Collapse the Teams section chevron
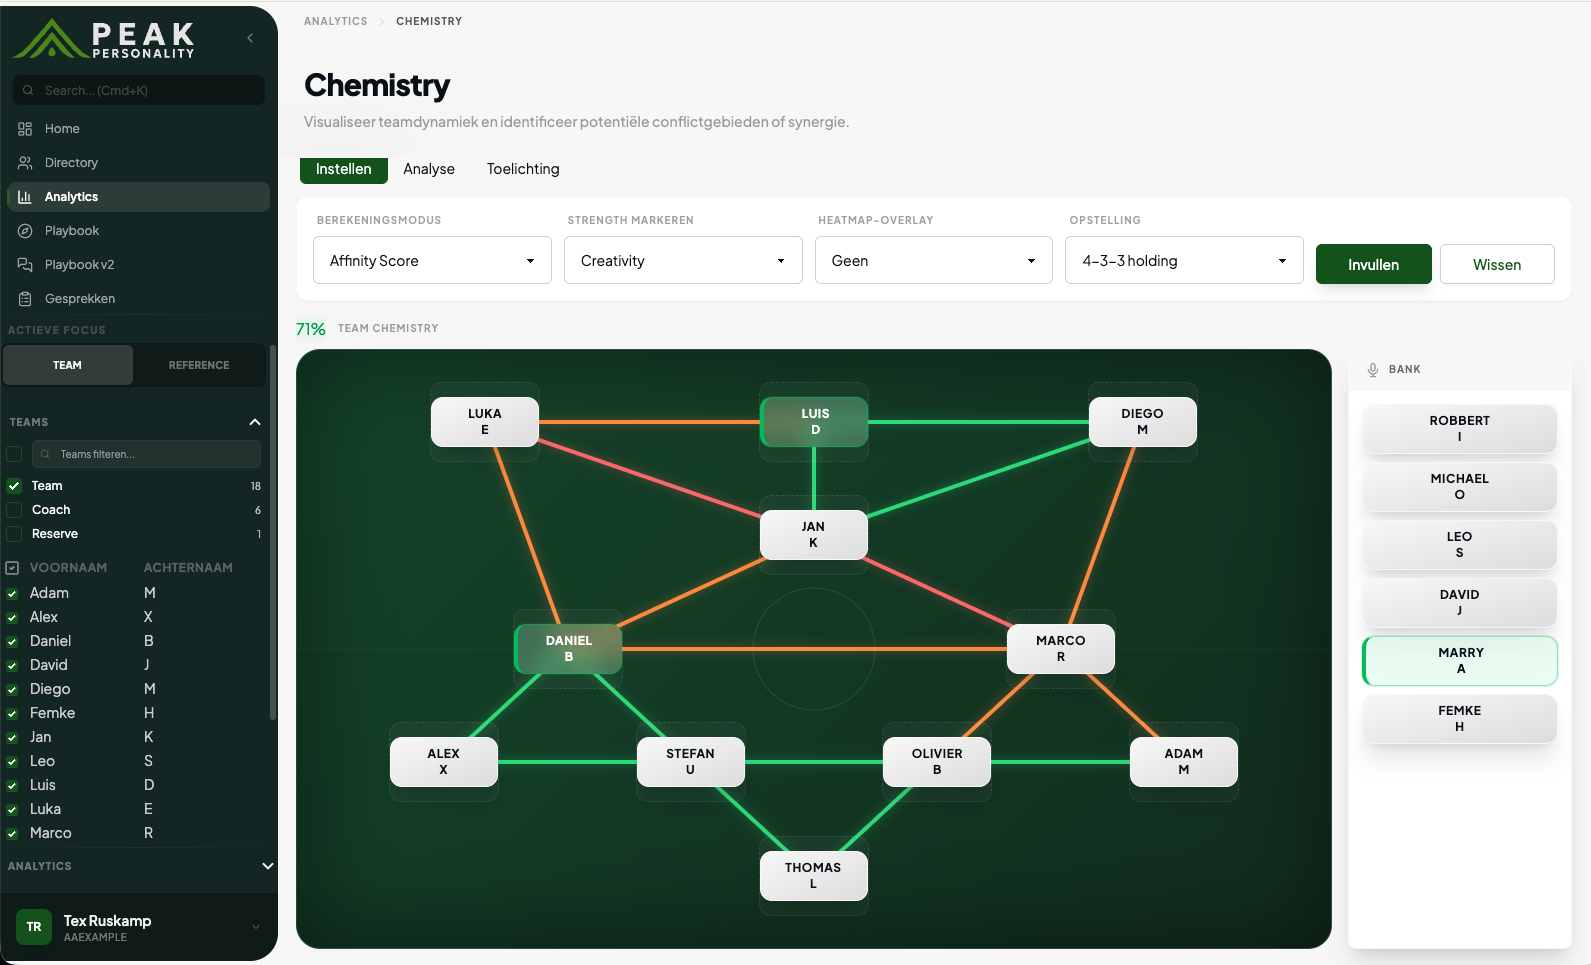Viewport: 1591px width, 965px height. tap(255, 422)
